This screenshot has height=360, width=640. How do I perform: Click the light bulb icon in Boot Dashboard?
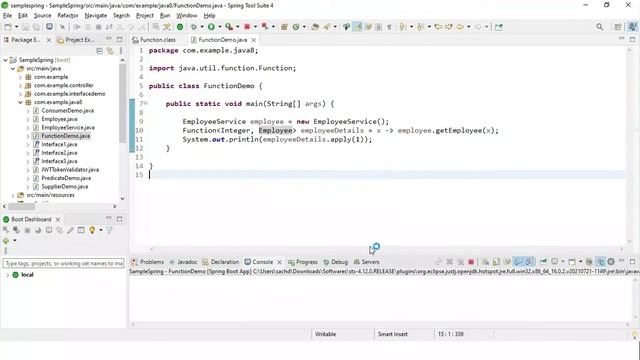92,230
